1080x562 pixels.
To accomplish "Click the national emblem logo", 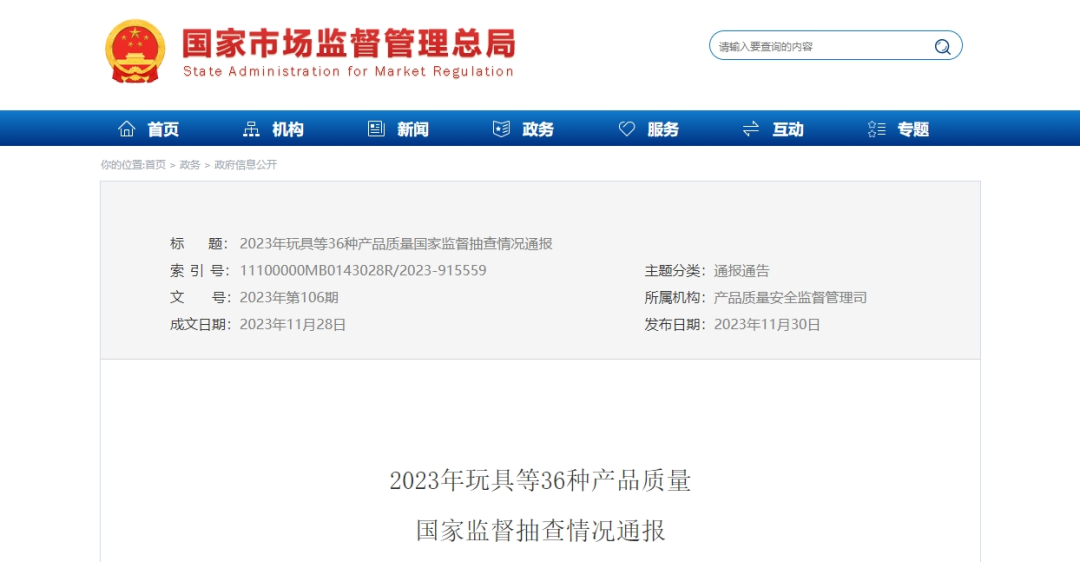I will [x=136, y=51].
